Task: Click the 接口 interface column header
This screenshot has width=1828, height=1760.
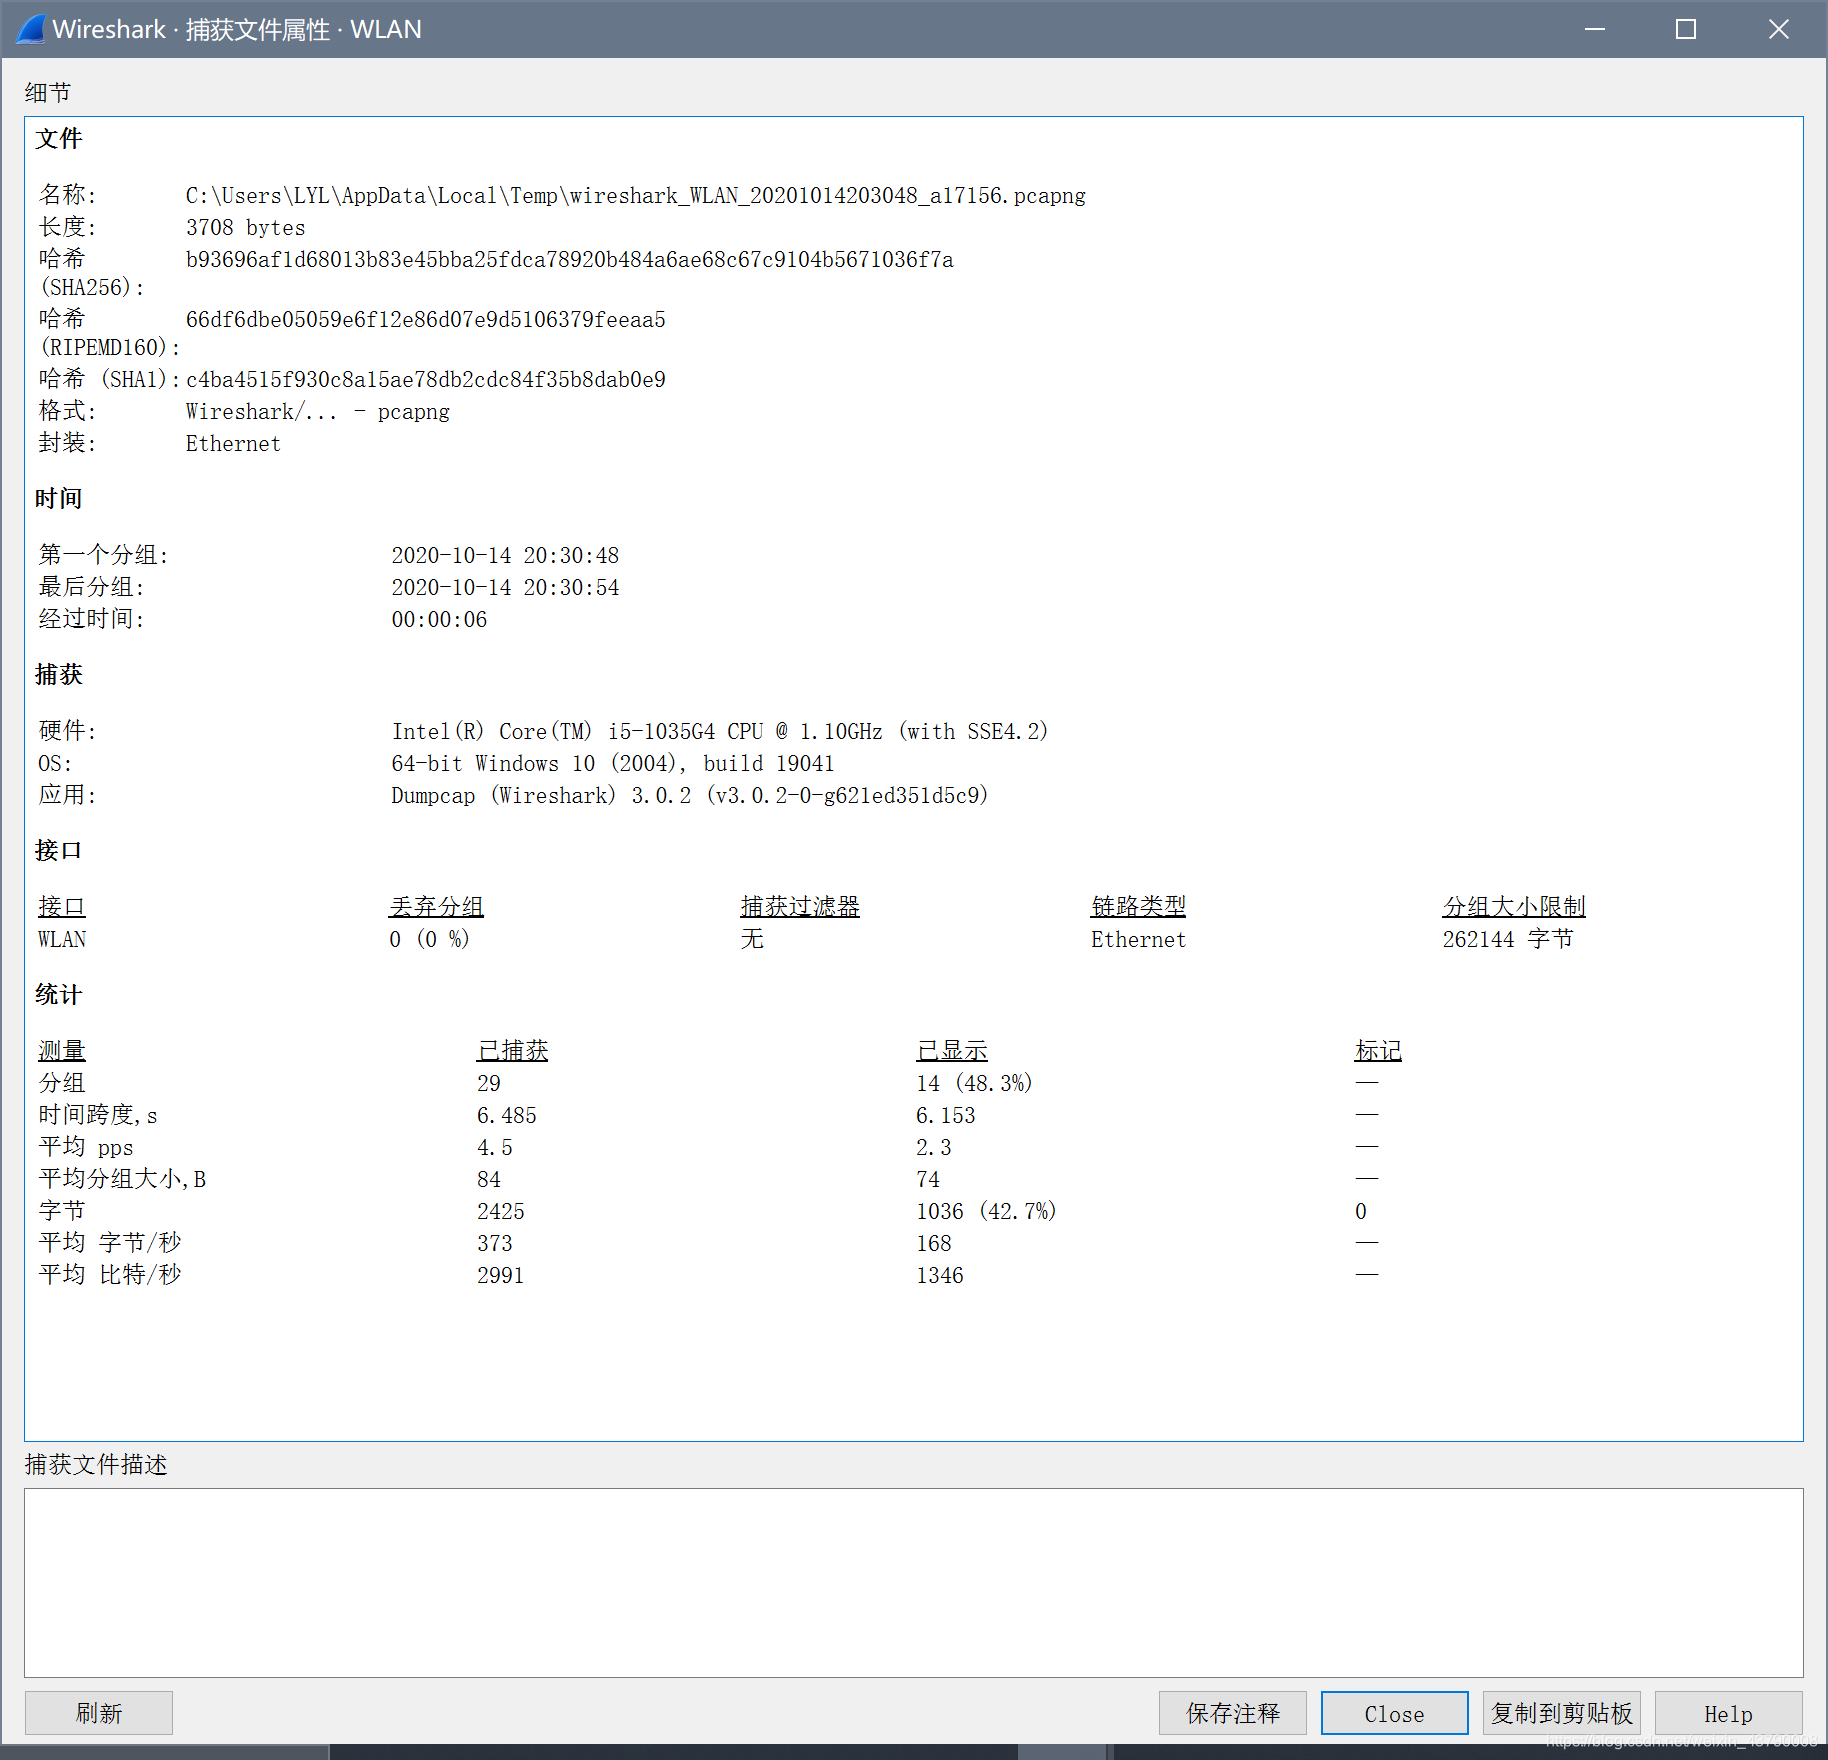Action: click(62, 906)
